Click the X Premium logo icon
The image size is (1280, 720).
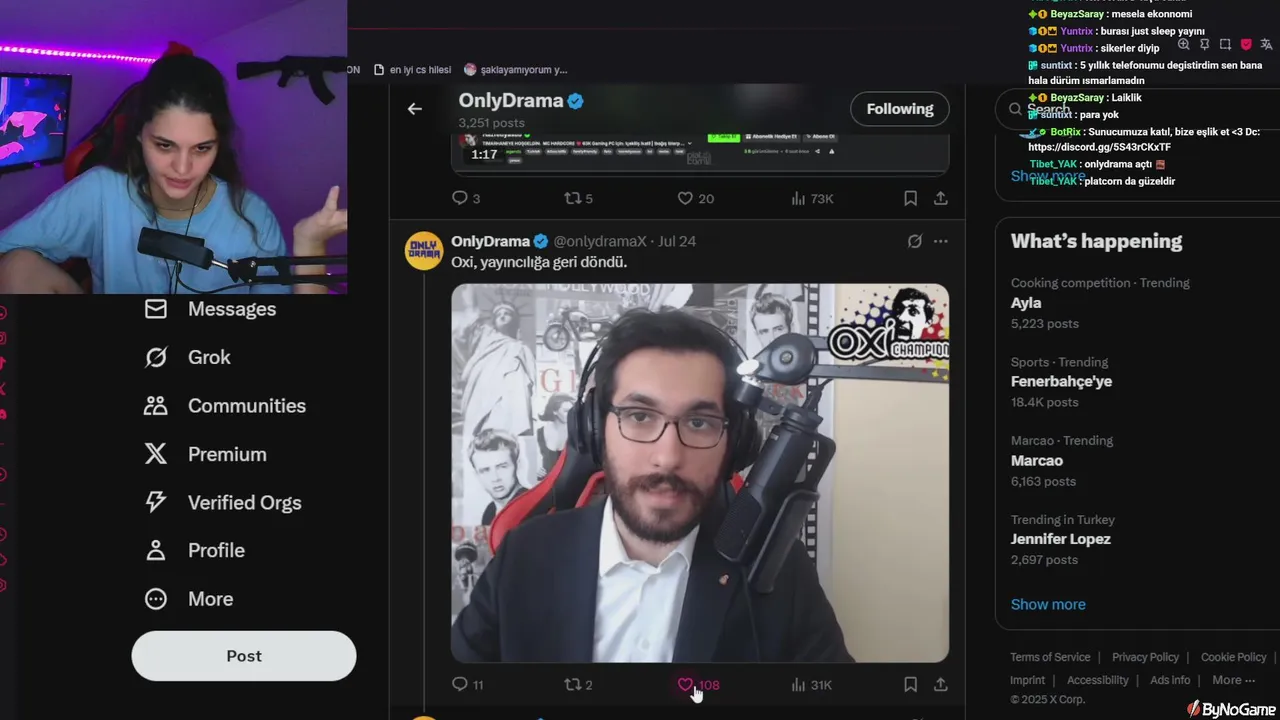point(156,454)
